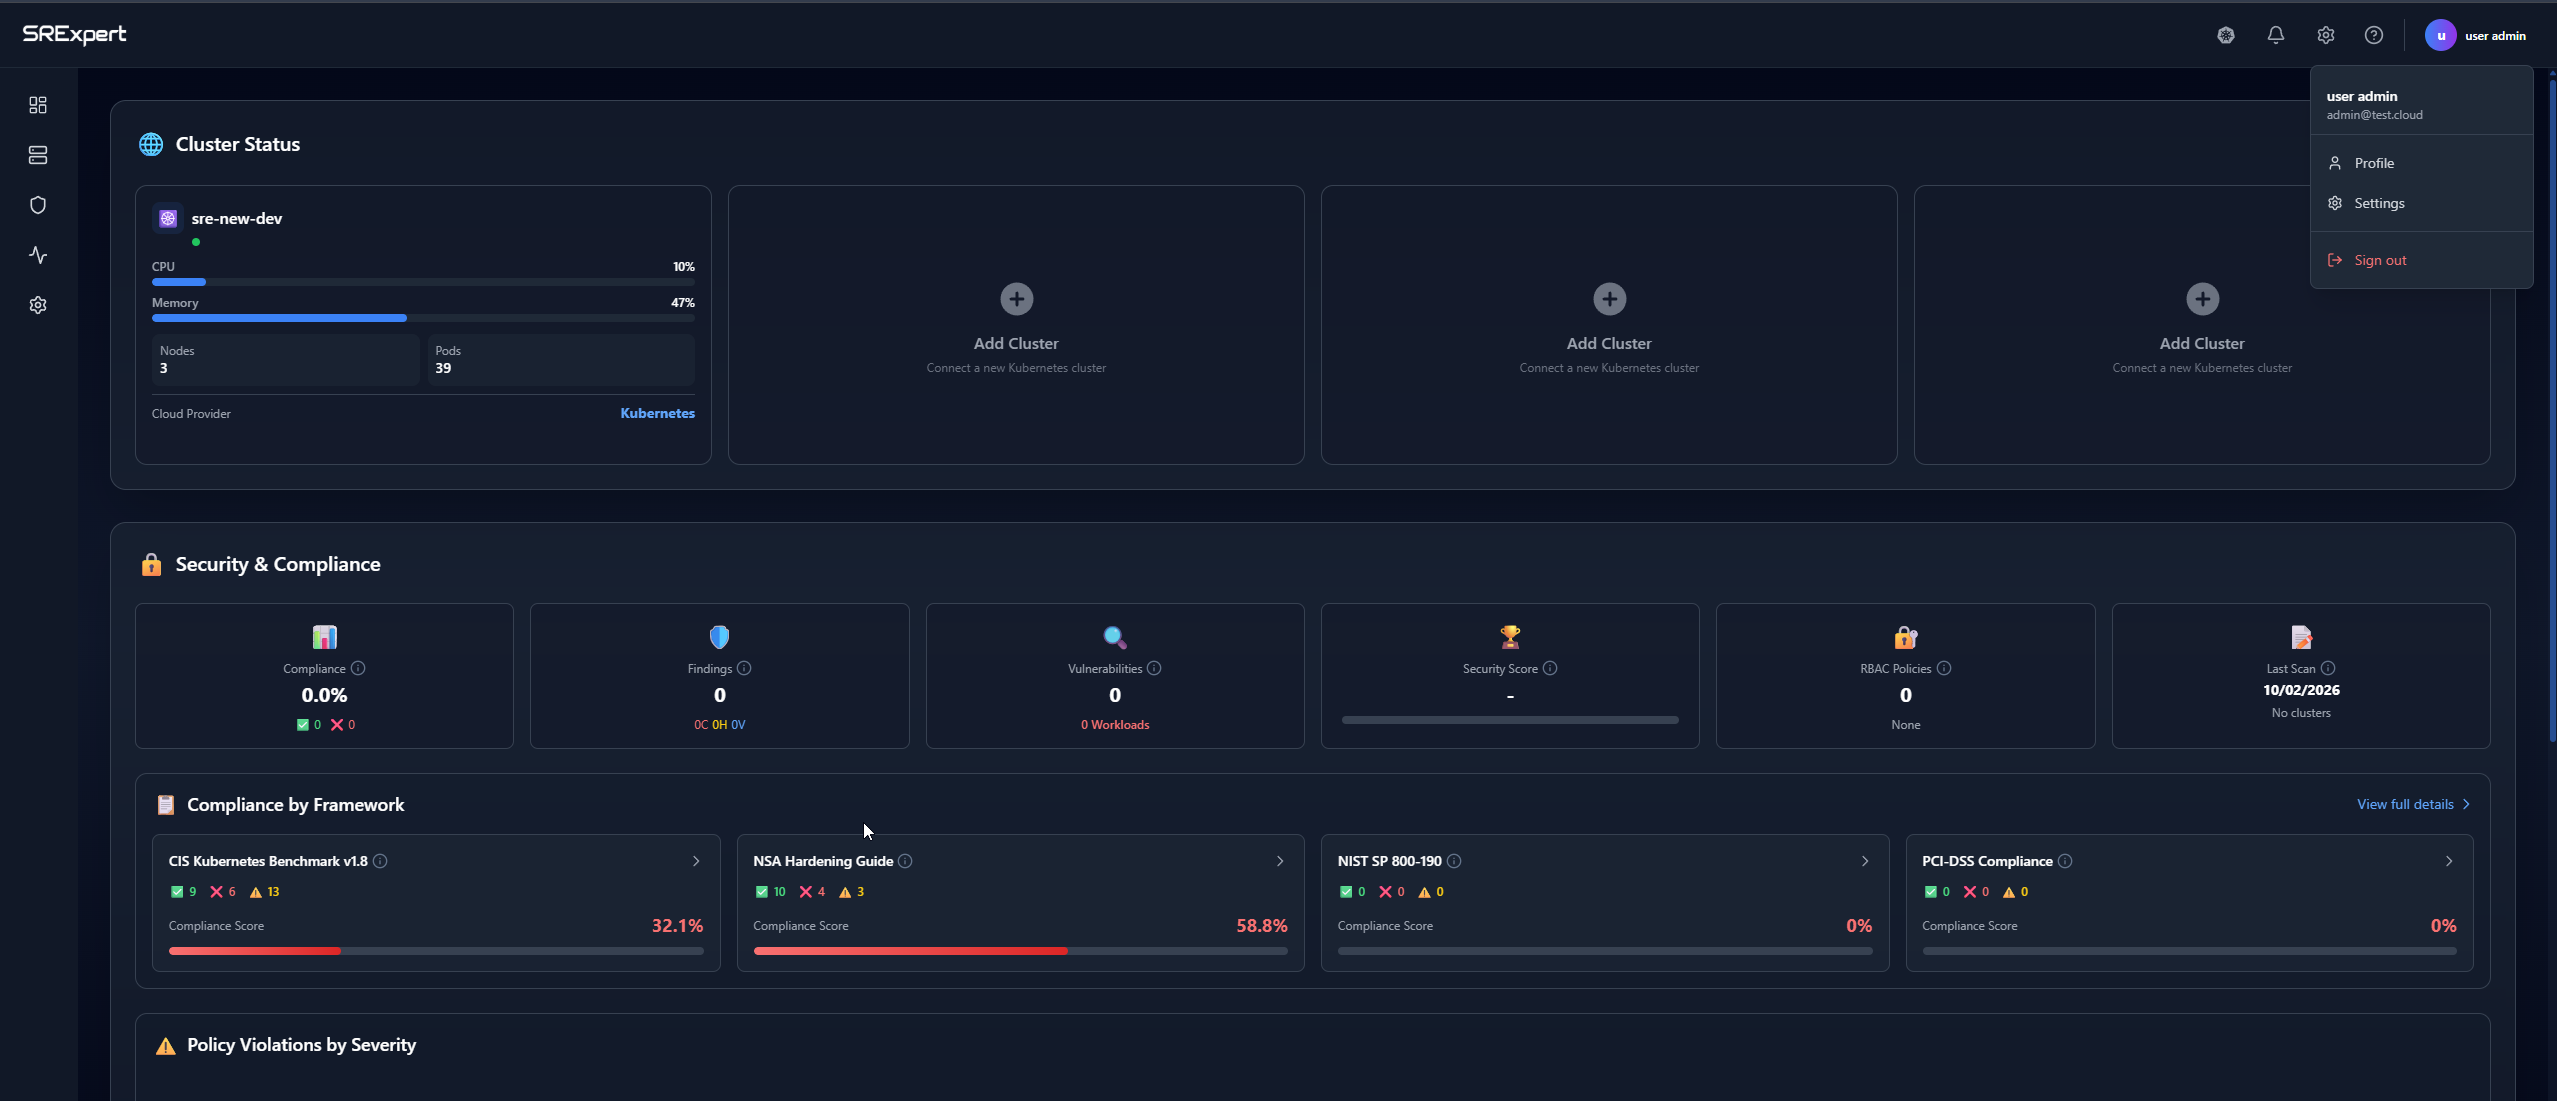Image resolution: width=2557 pixels, height=1101 pixels.
Task: Click the Kubernetes logo next to sre-new-dev
Action: click(167, 217)
